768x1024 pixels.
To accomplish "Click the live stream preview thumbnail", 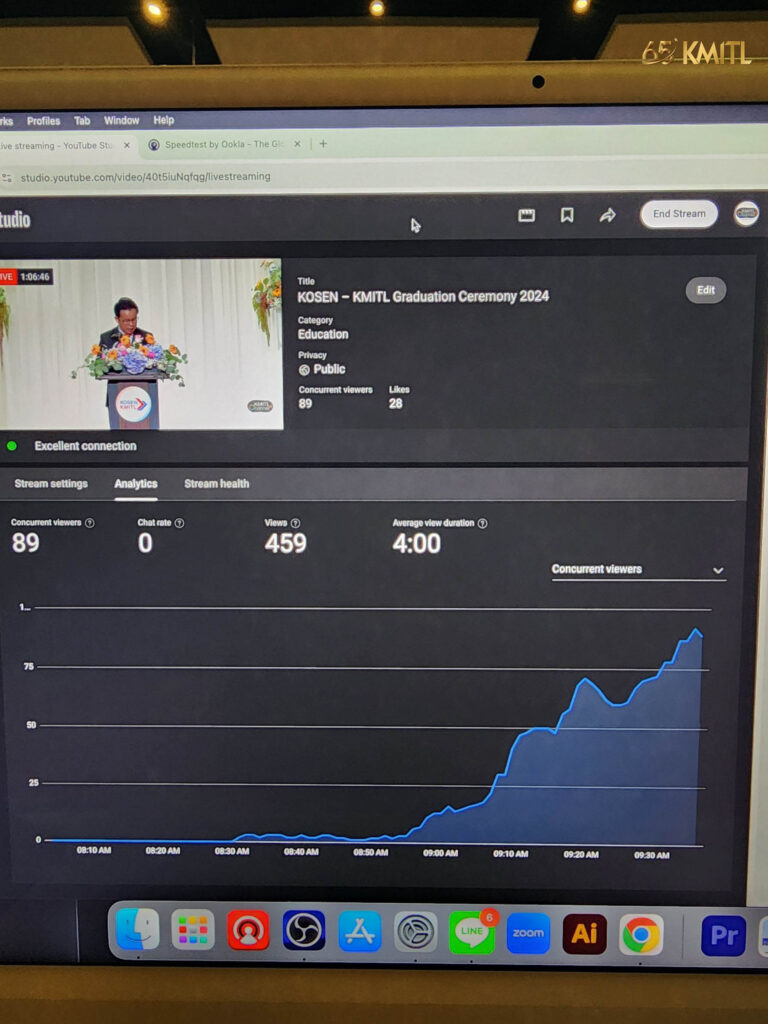I will tap(141, 344).
